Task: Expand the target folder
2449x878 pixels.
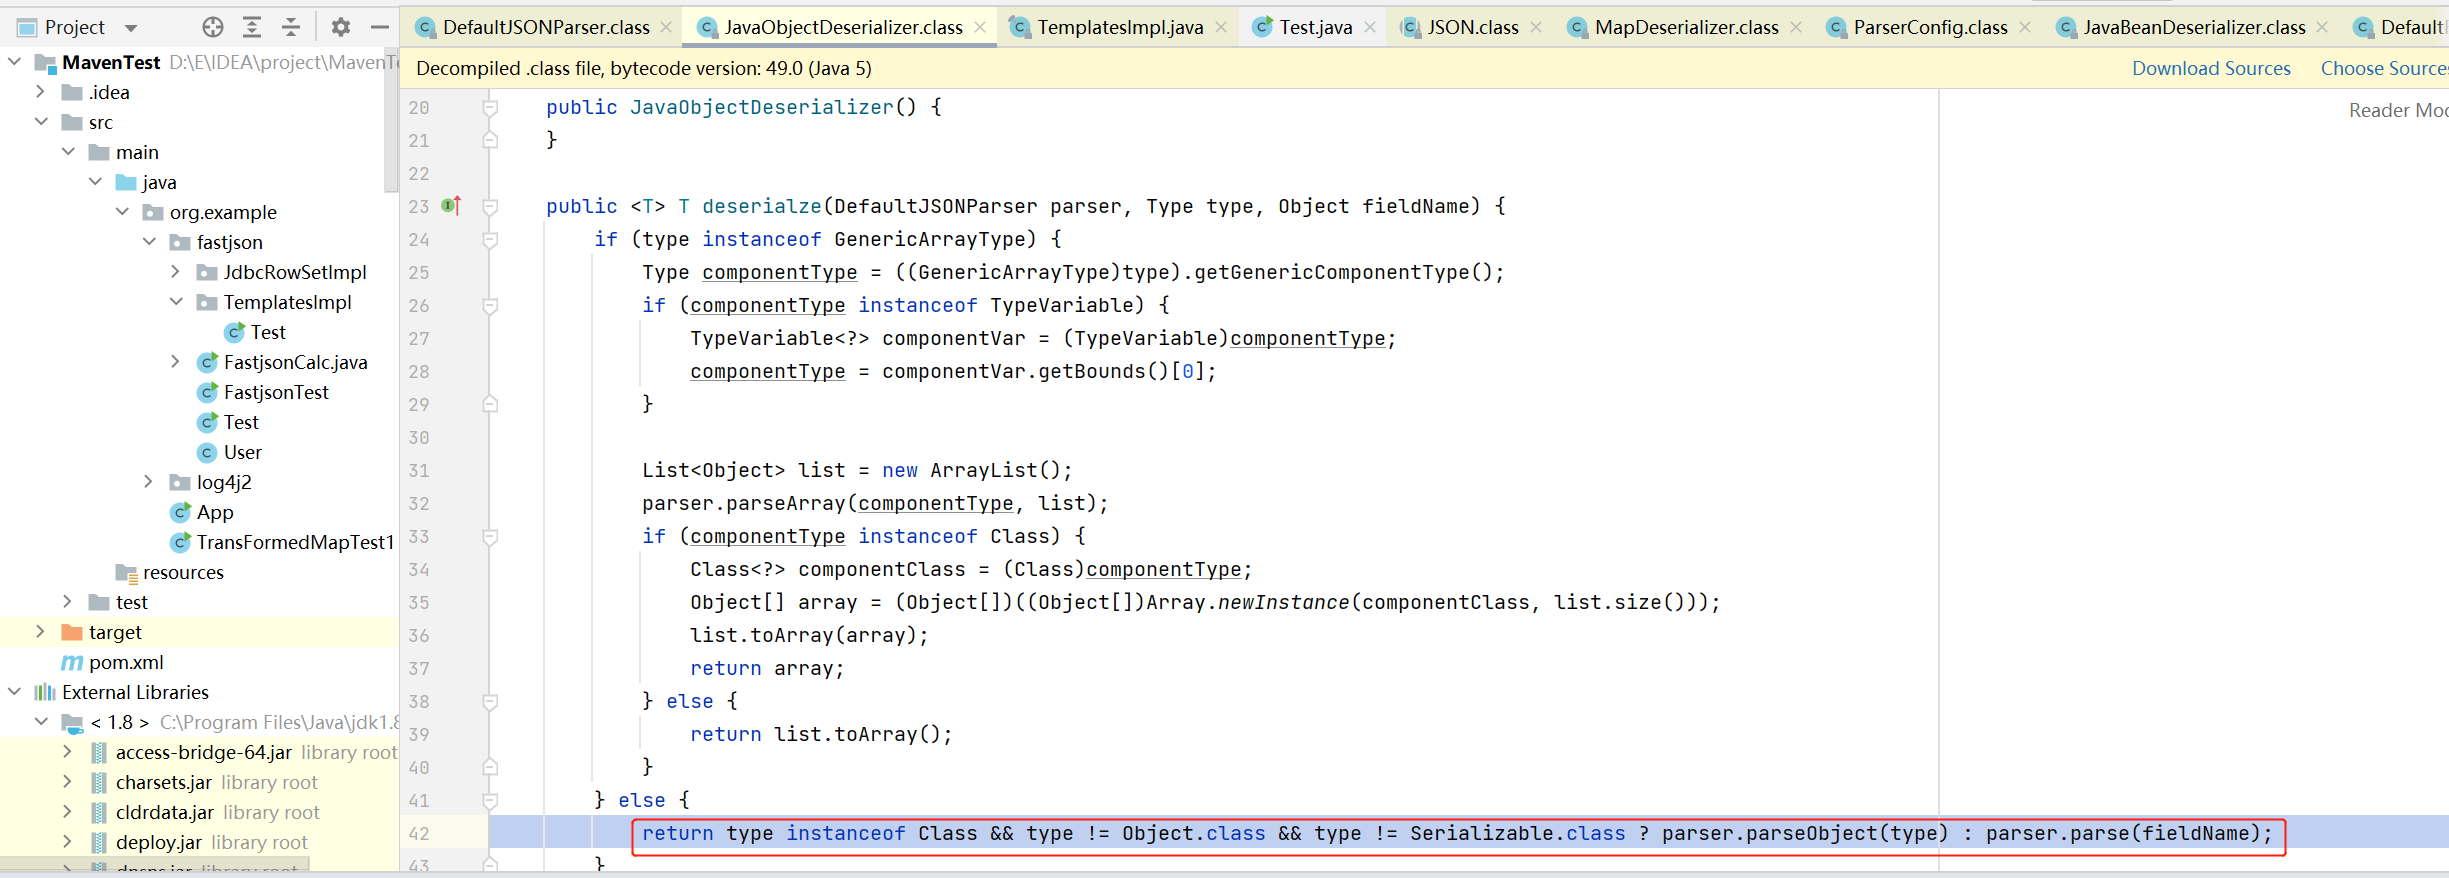Action: coord(41,632)
